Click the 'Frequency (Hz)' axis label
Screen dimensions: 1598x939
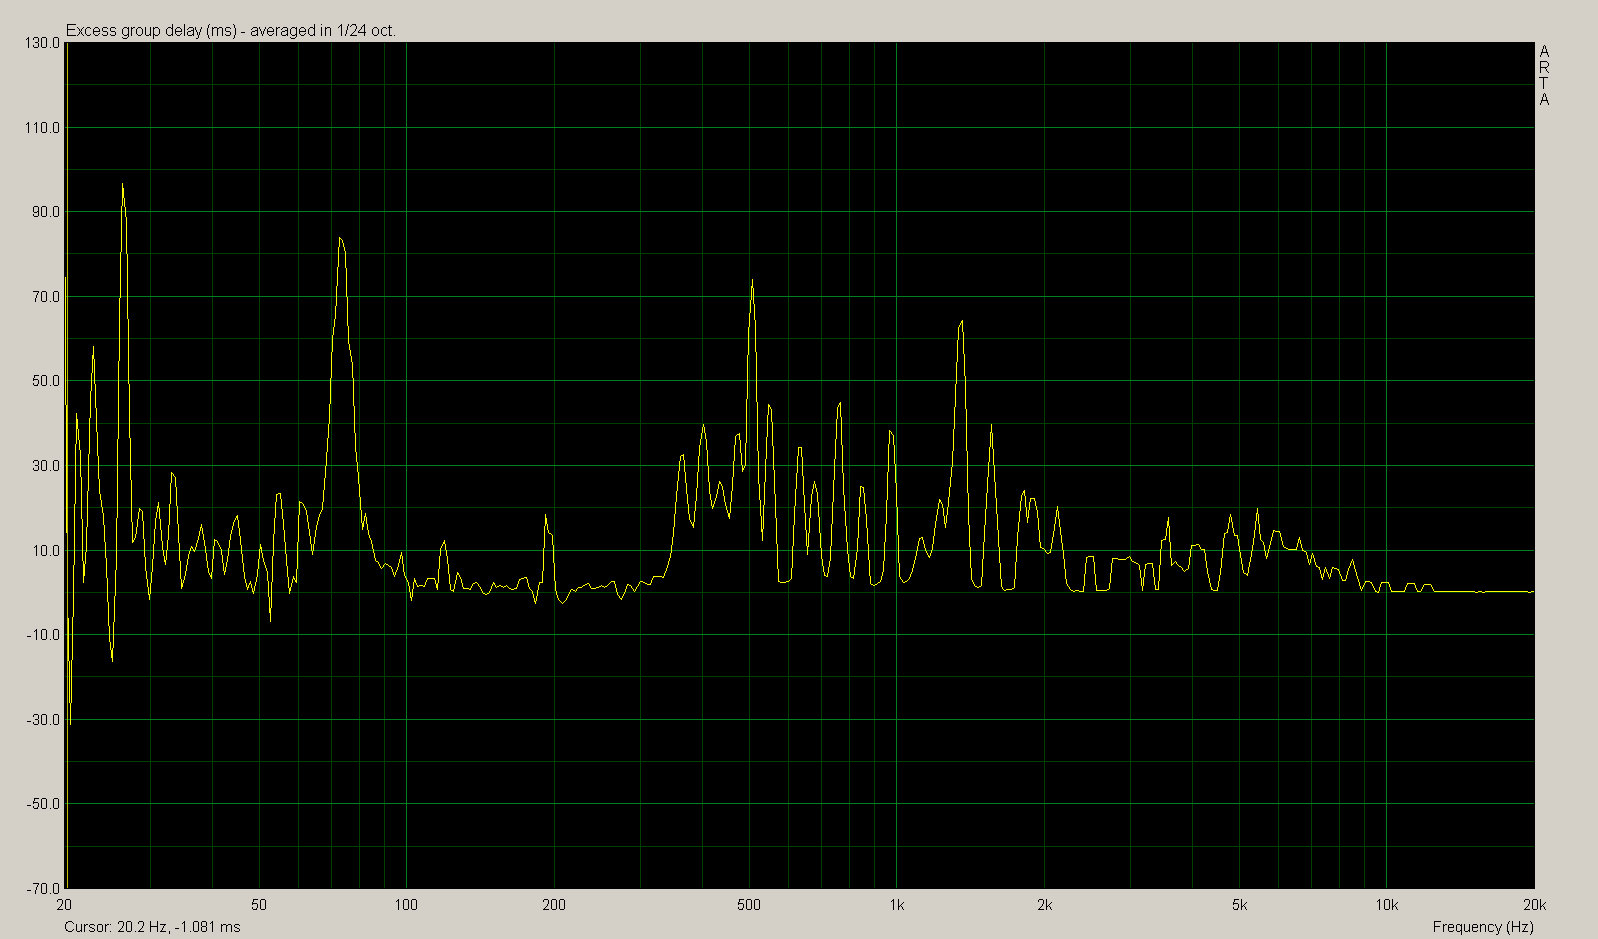(x=1483, y=927)
